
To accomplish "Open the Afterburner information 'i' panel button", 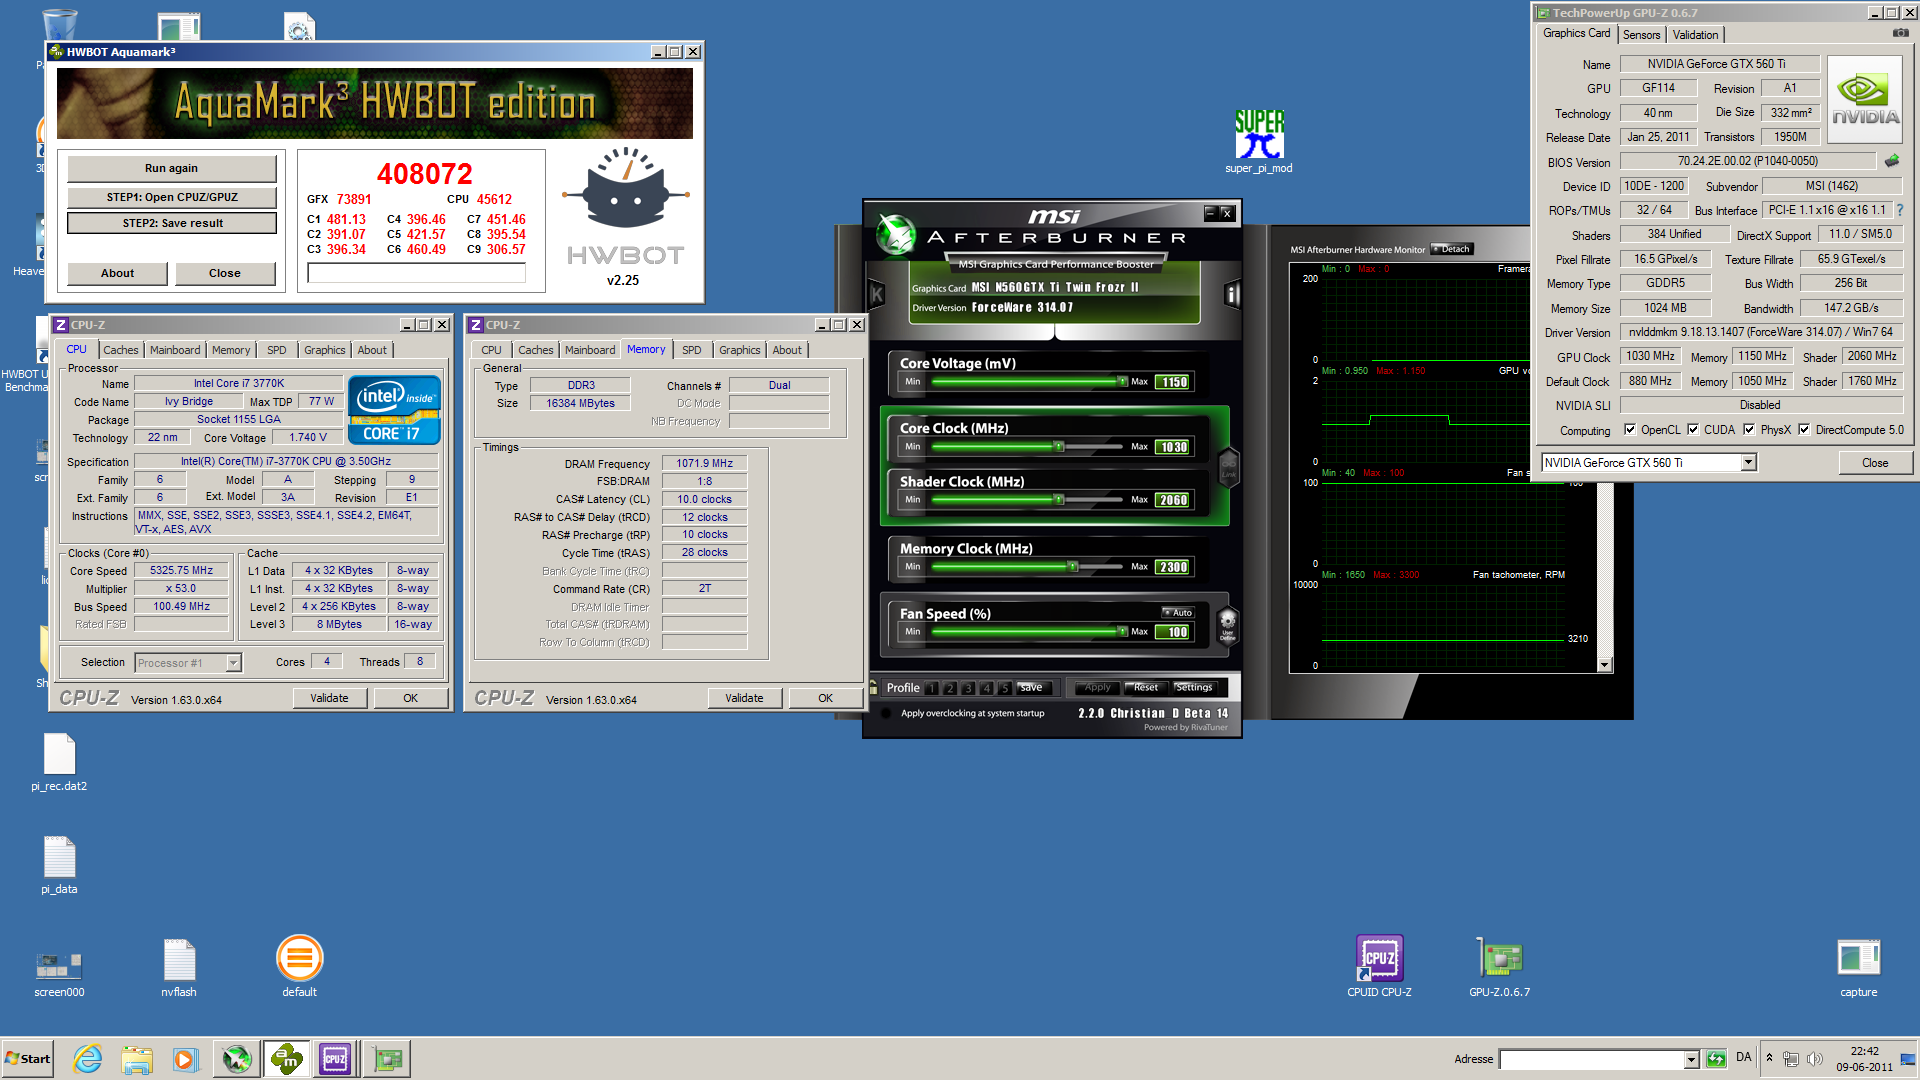I will [x=1232, y=294].
